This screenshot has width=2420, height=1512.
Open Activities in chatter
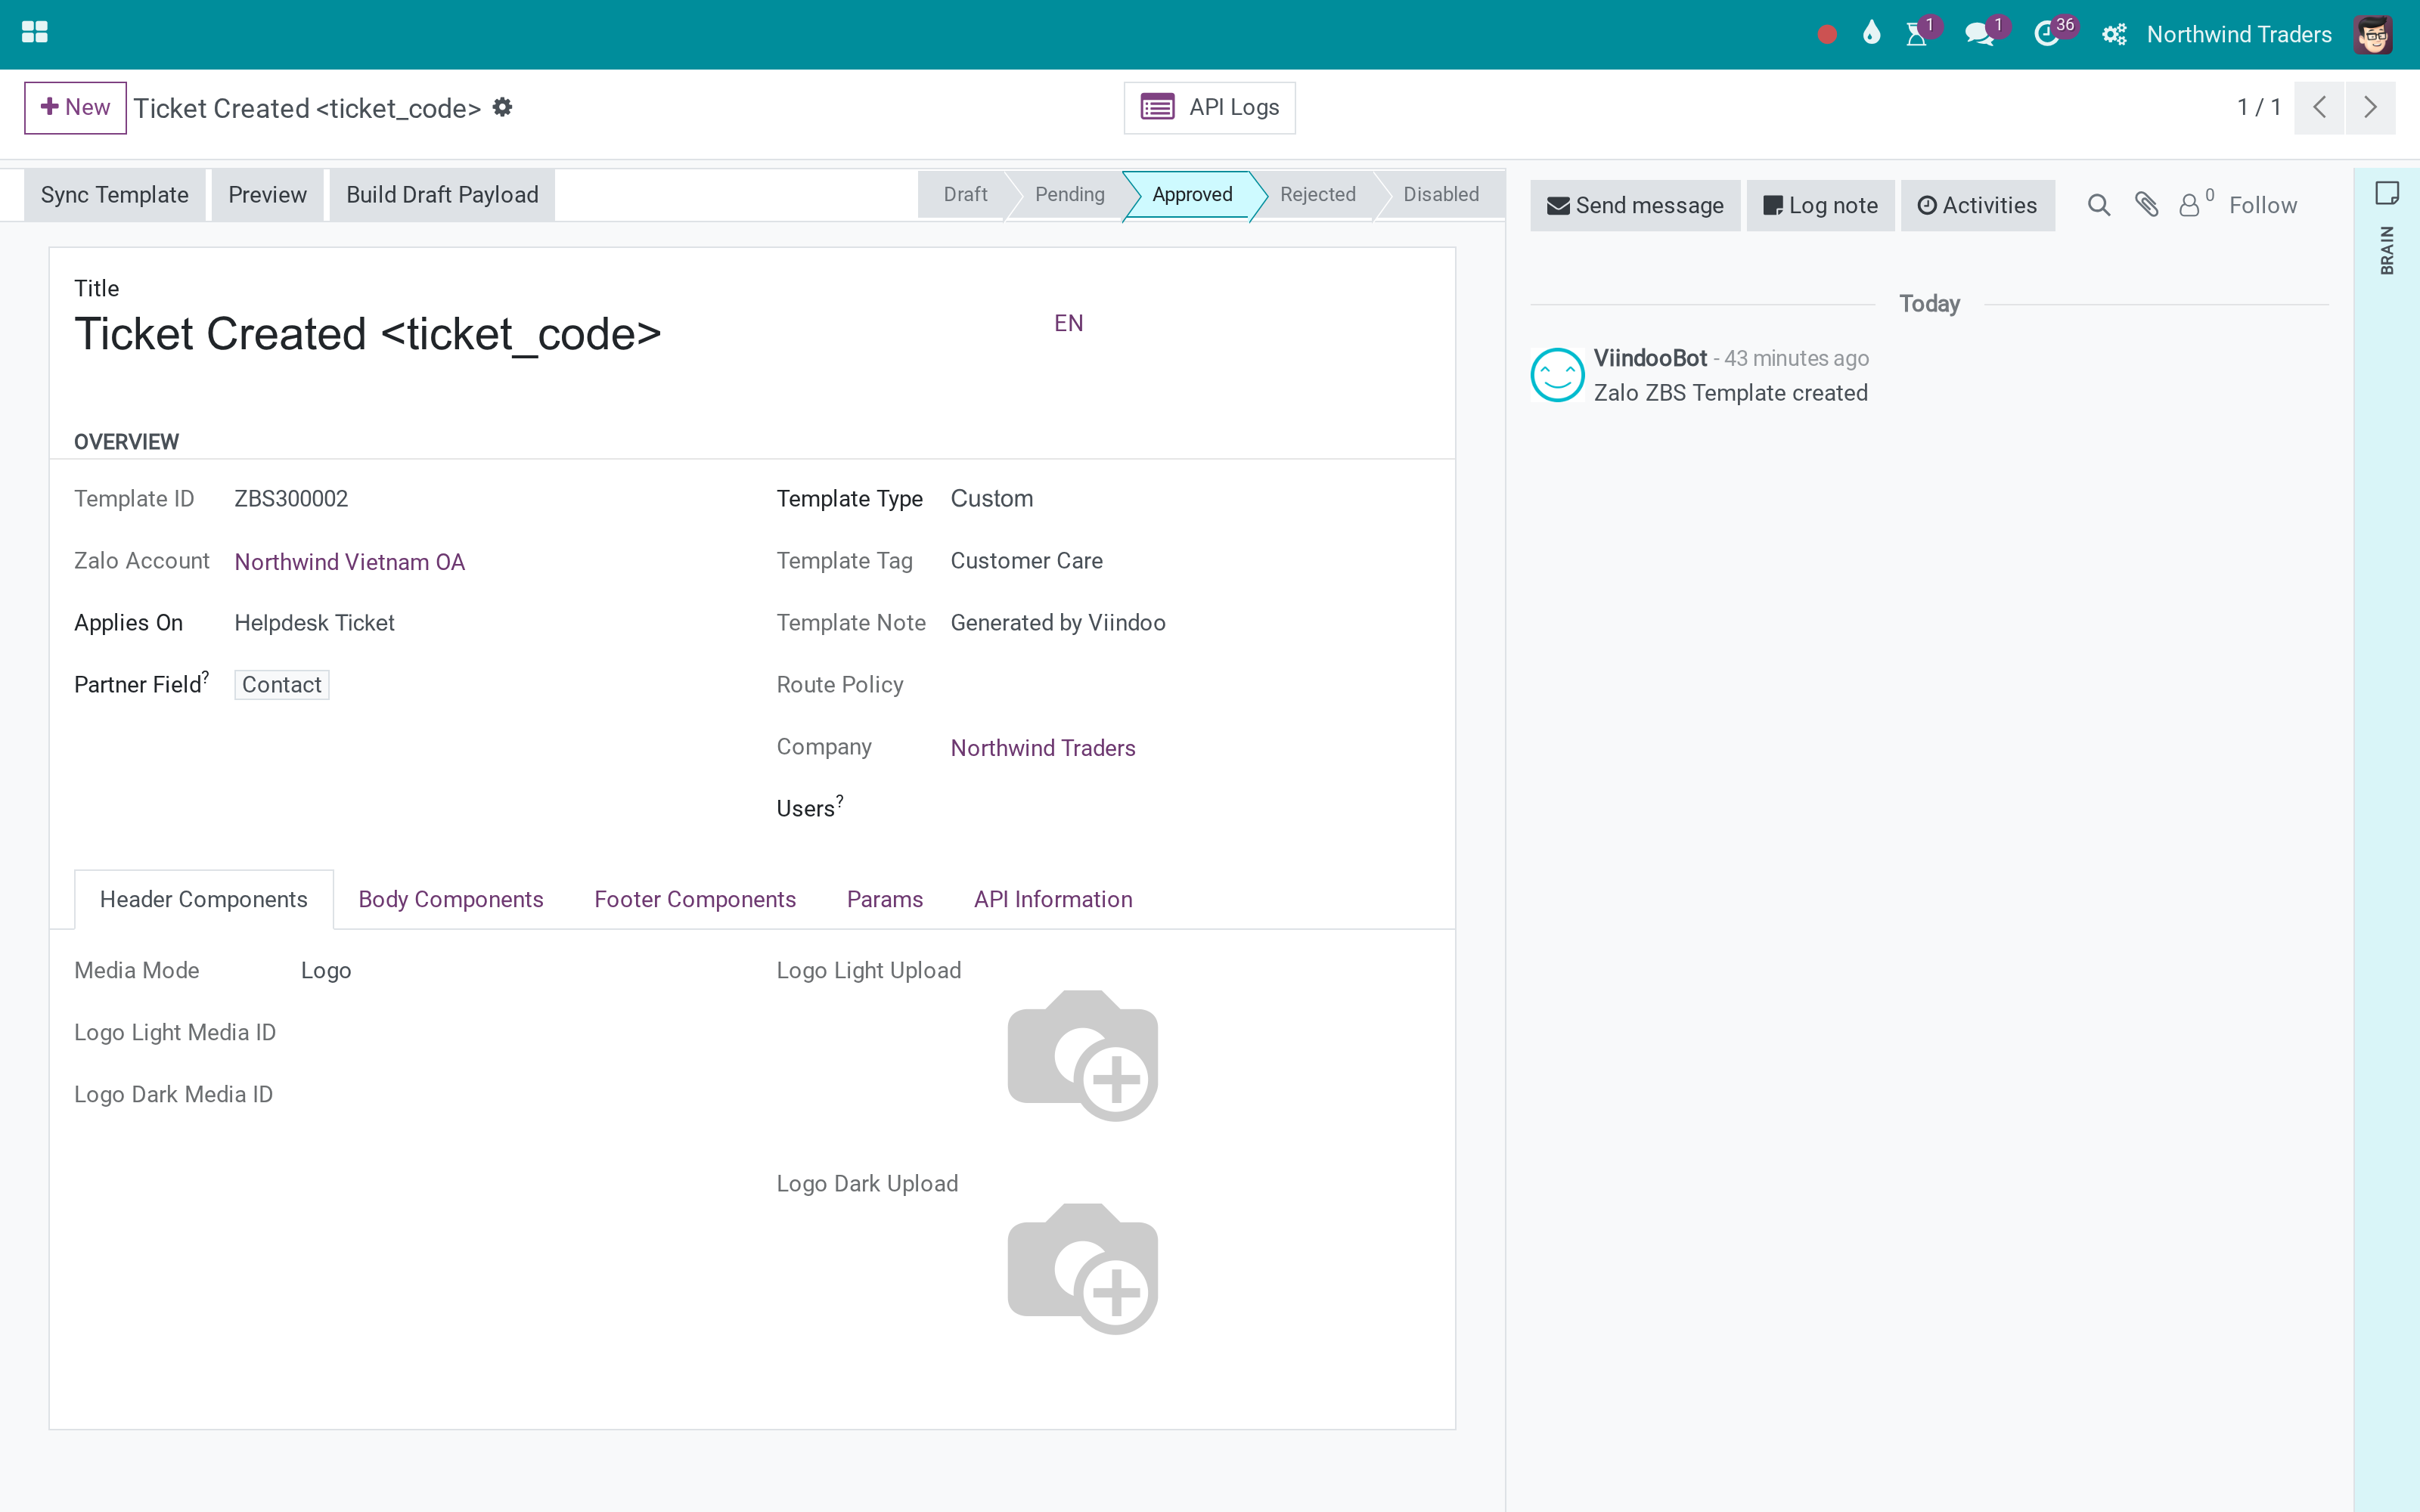pyautogui.click(x=1977, y=205)
